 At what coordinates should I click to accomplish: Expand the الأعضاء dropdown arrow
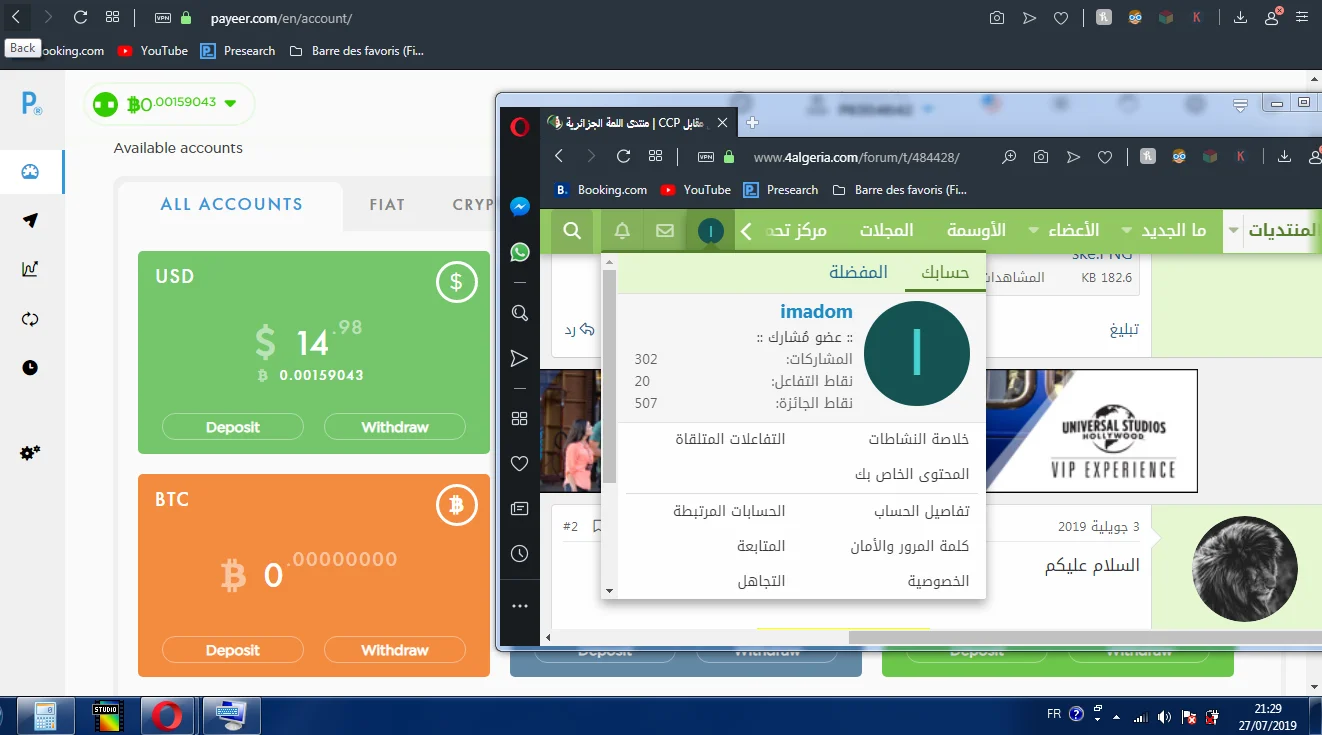coord(1127,231)
